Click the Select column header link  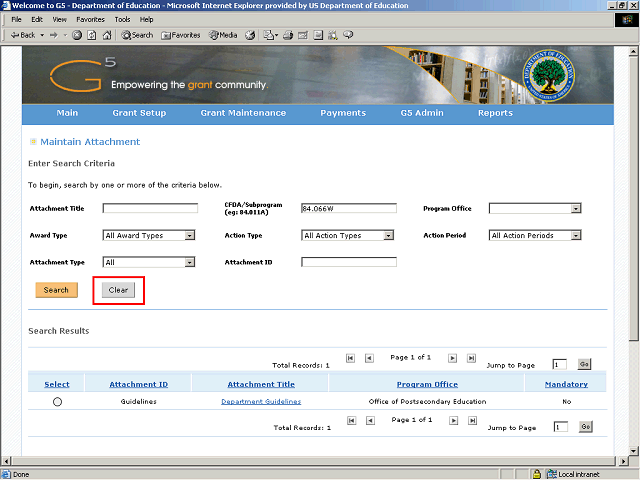point(57,384)
